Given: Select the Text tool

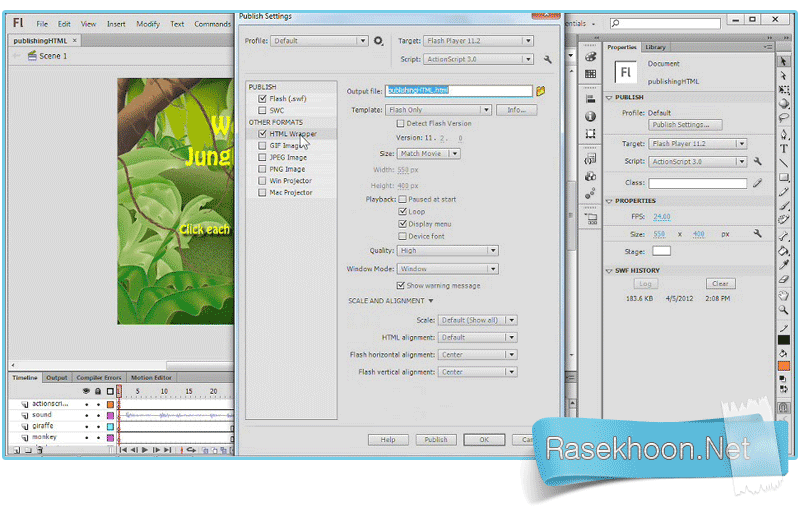Looking at the screenshot, I should point(784,148).
